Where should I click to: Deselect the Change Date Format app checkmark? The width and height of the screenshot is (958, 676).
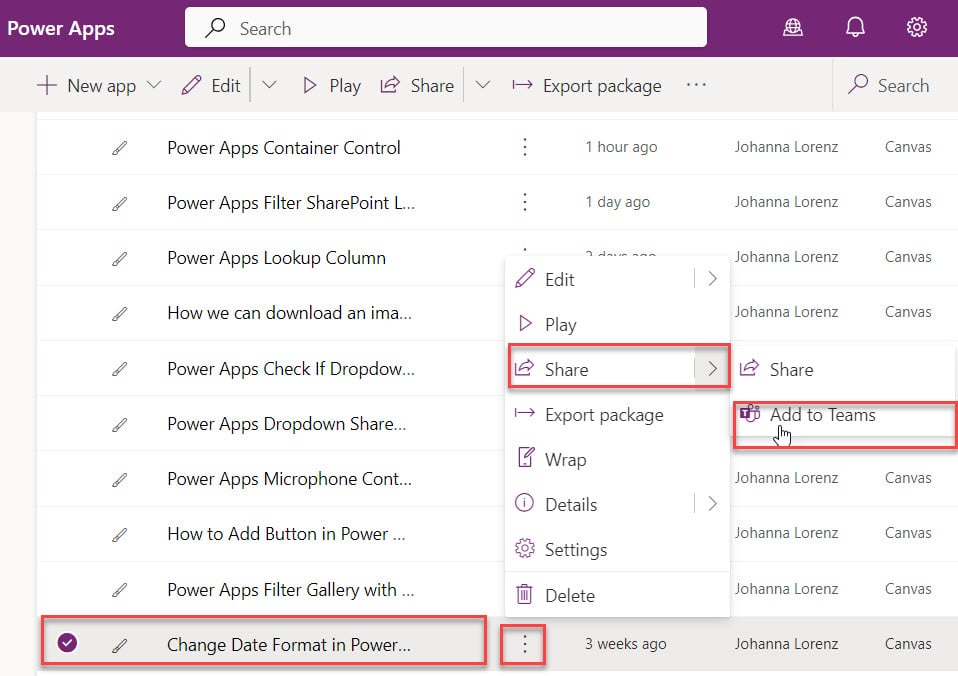click(67, 643)
